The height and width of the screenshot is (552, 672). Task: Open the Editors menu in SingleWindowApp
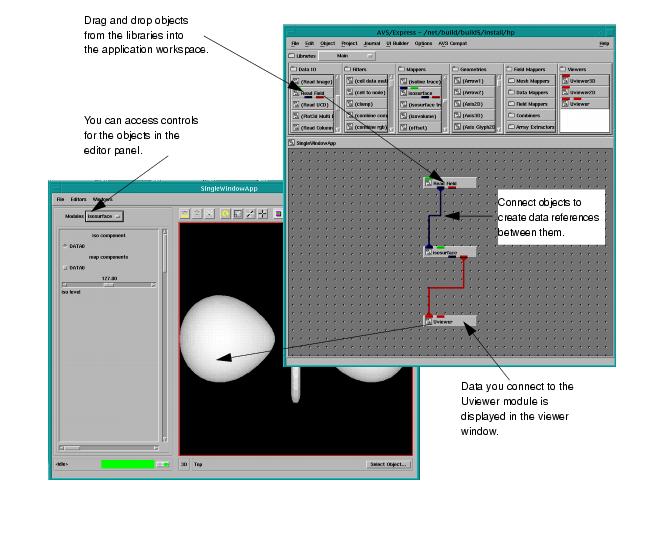click(78, 201)
